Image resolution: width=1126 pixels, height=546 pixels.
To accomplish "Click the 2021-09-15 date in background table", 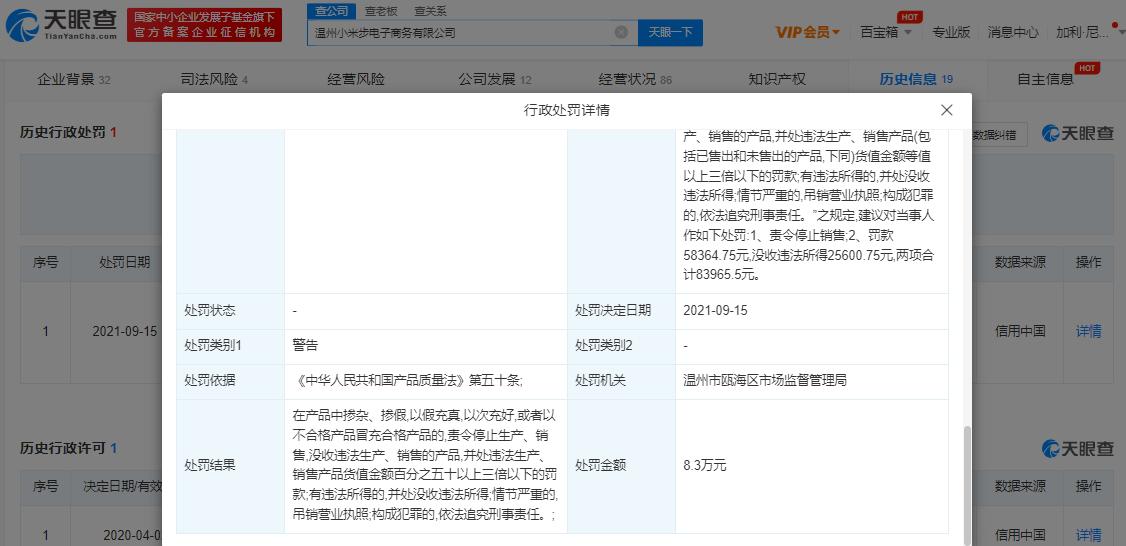I will point(124,331).
